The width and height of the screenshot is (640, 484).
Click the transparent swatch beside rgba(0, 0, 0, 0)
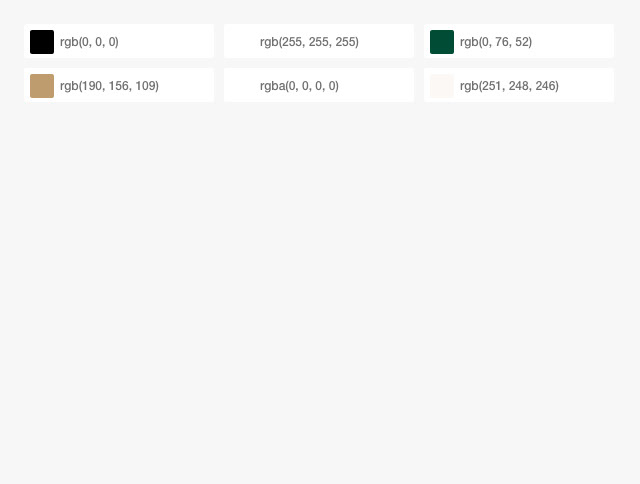[242, 86]
